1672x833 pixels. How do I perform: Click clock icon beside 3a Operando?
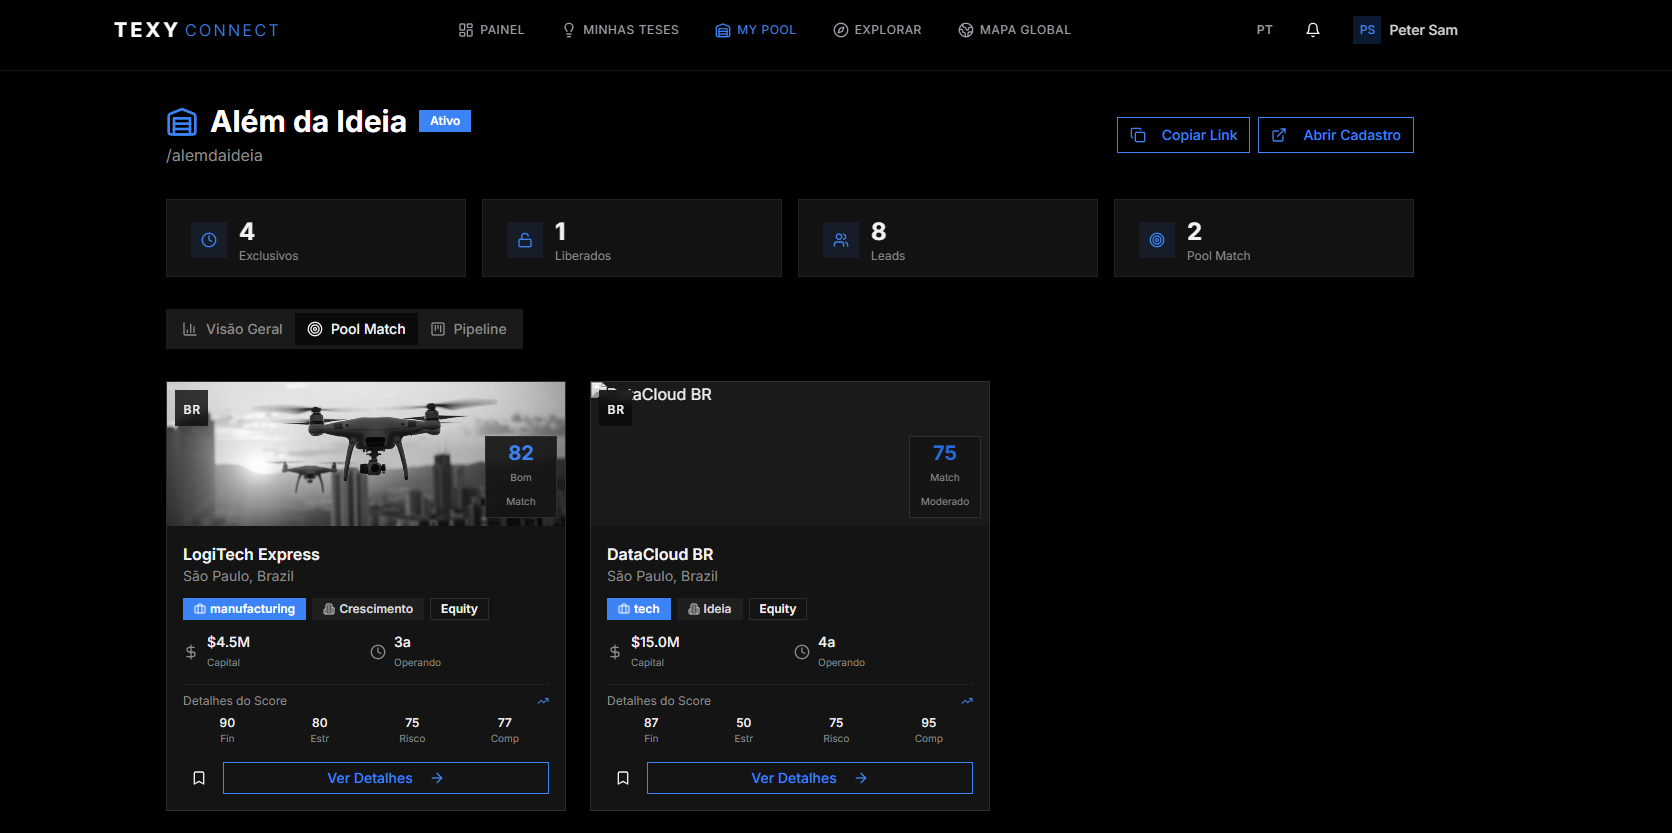pyautogui.click(x=378, y=652)
